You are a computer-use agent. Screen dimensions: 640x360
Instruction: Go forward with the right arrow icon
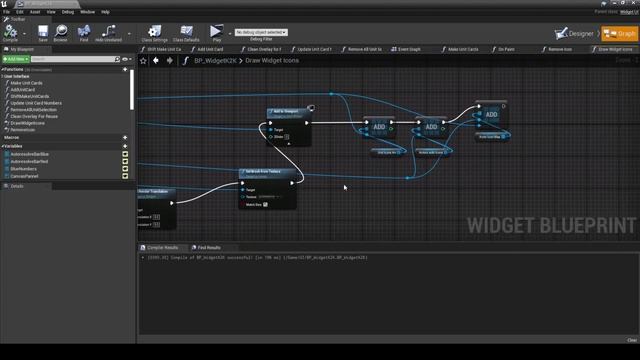169,60
